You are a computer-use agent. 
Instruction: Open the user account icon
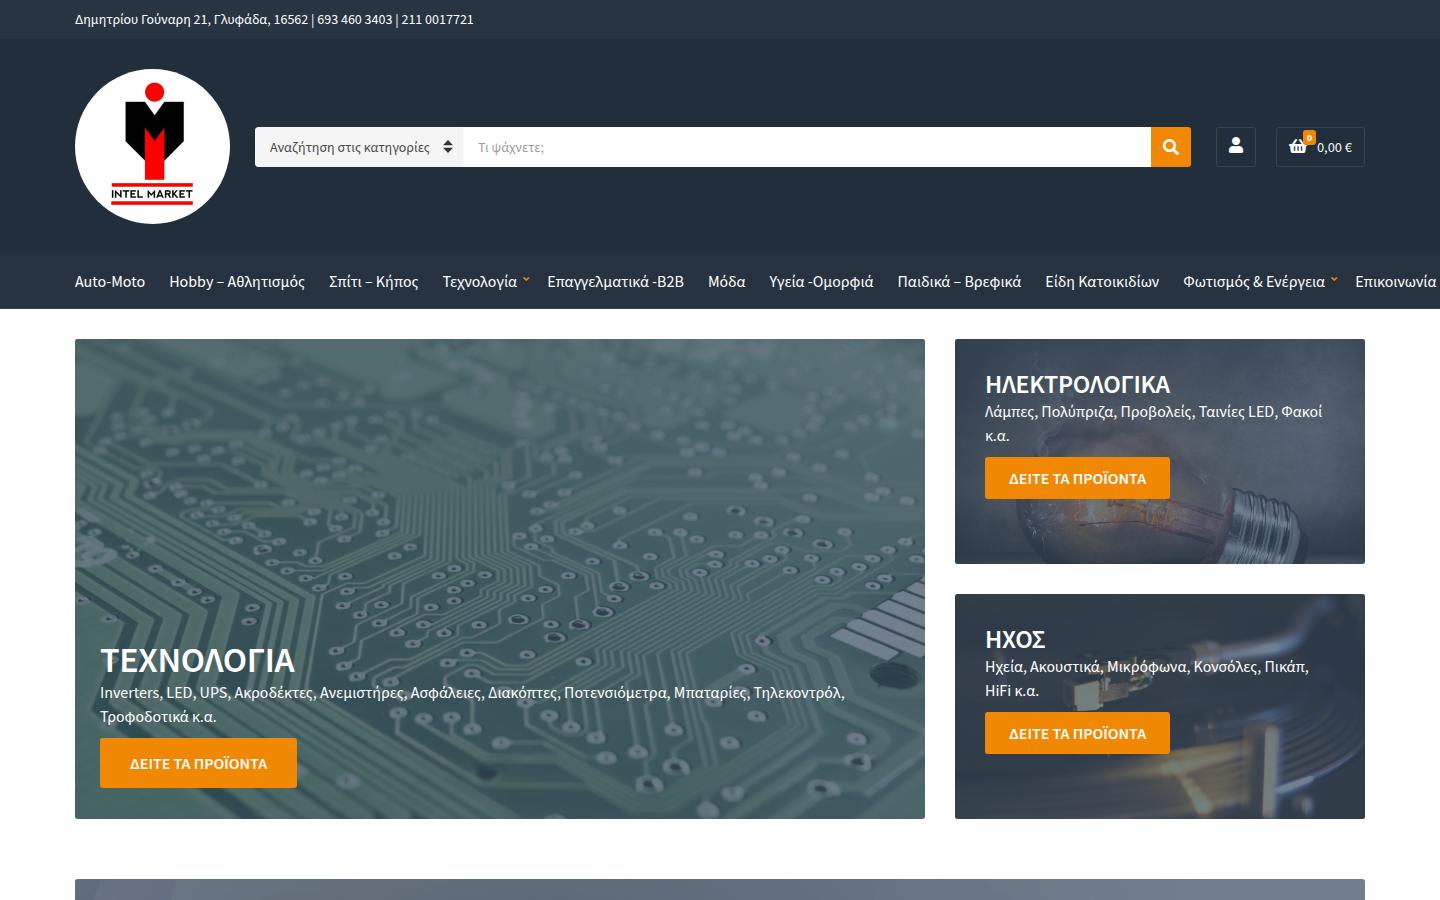point(1236,146)
